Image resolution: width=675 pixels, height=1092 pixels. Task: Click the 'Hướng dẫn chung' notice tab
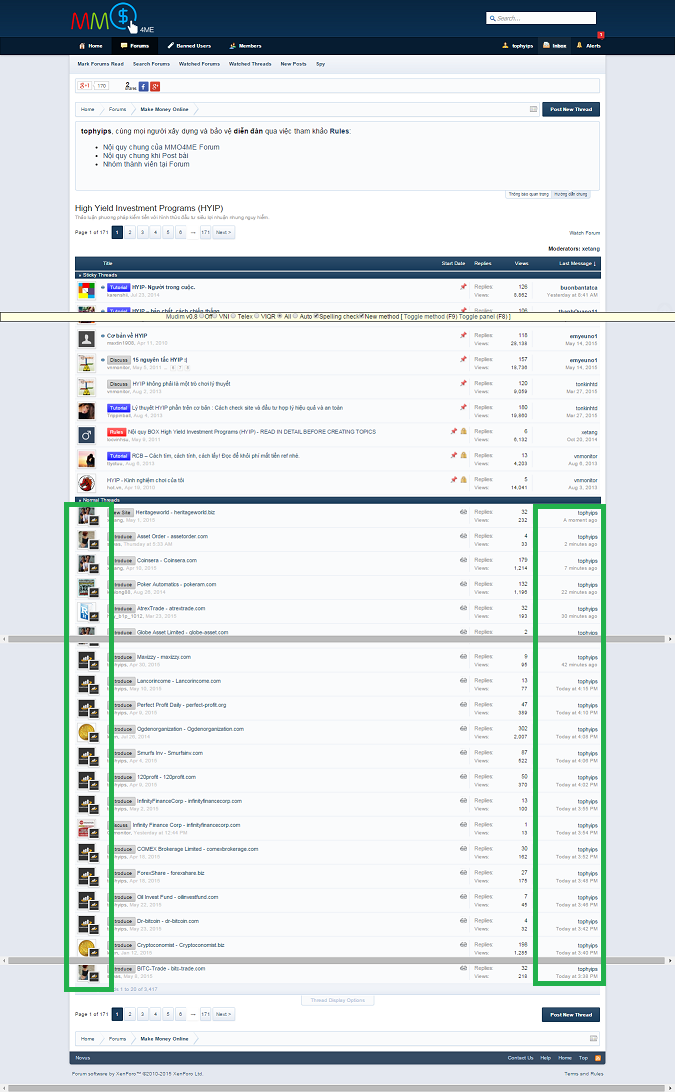(x=571, y=194)
